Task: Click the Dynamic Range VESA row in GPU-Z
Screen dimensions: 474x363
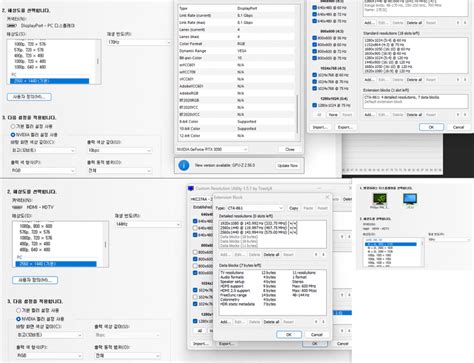Action: pyautogui.click(x=236, y=51)
